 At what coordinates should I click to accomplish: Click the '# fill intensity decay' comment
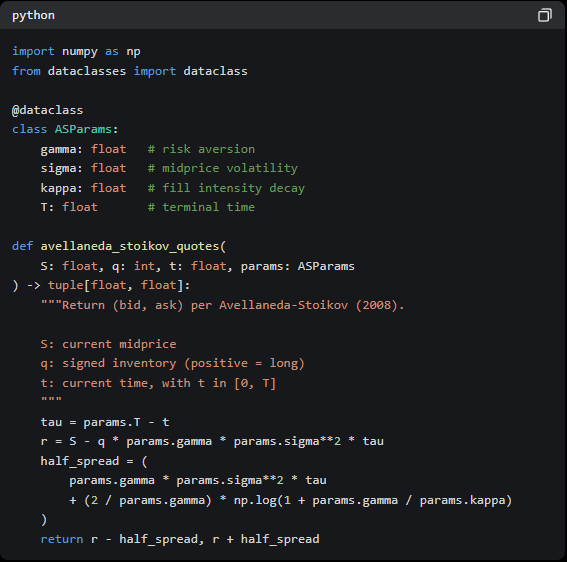click(x=226, y=188)
